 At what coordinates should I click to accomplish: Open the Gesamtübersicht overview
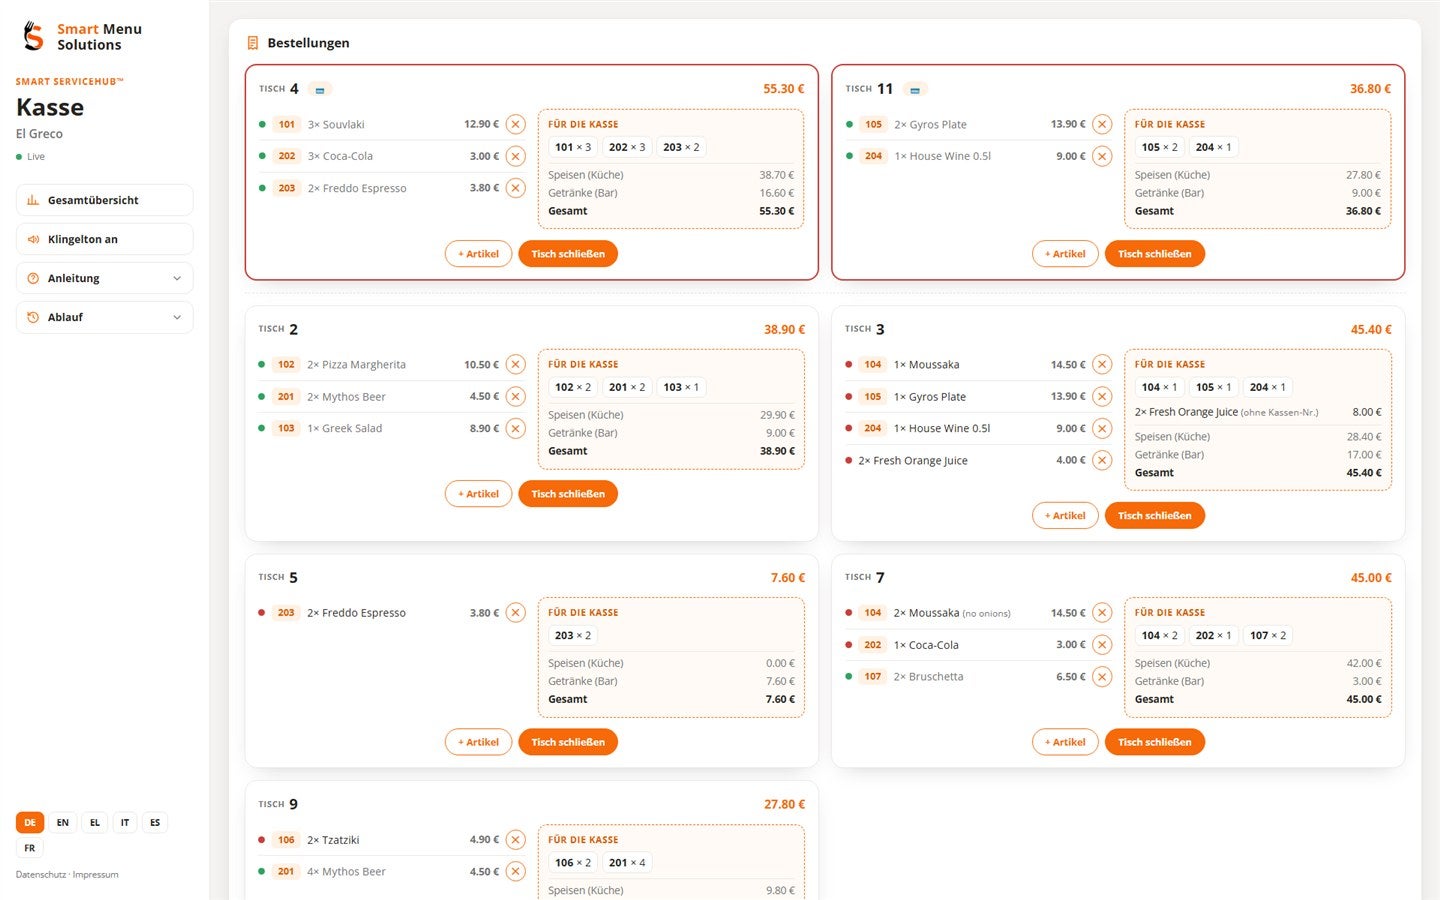[104, 200]
